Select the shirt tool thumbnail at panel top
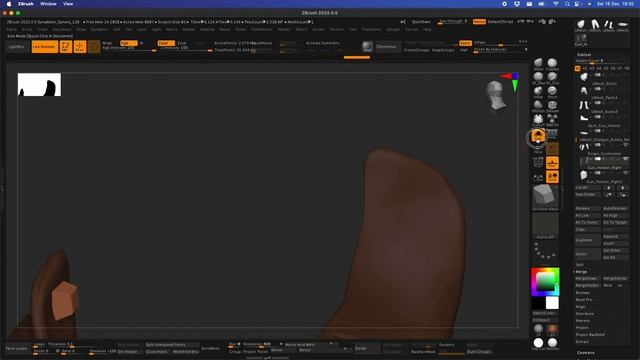 click(581, 24)
